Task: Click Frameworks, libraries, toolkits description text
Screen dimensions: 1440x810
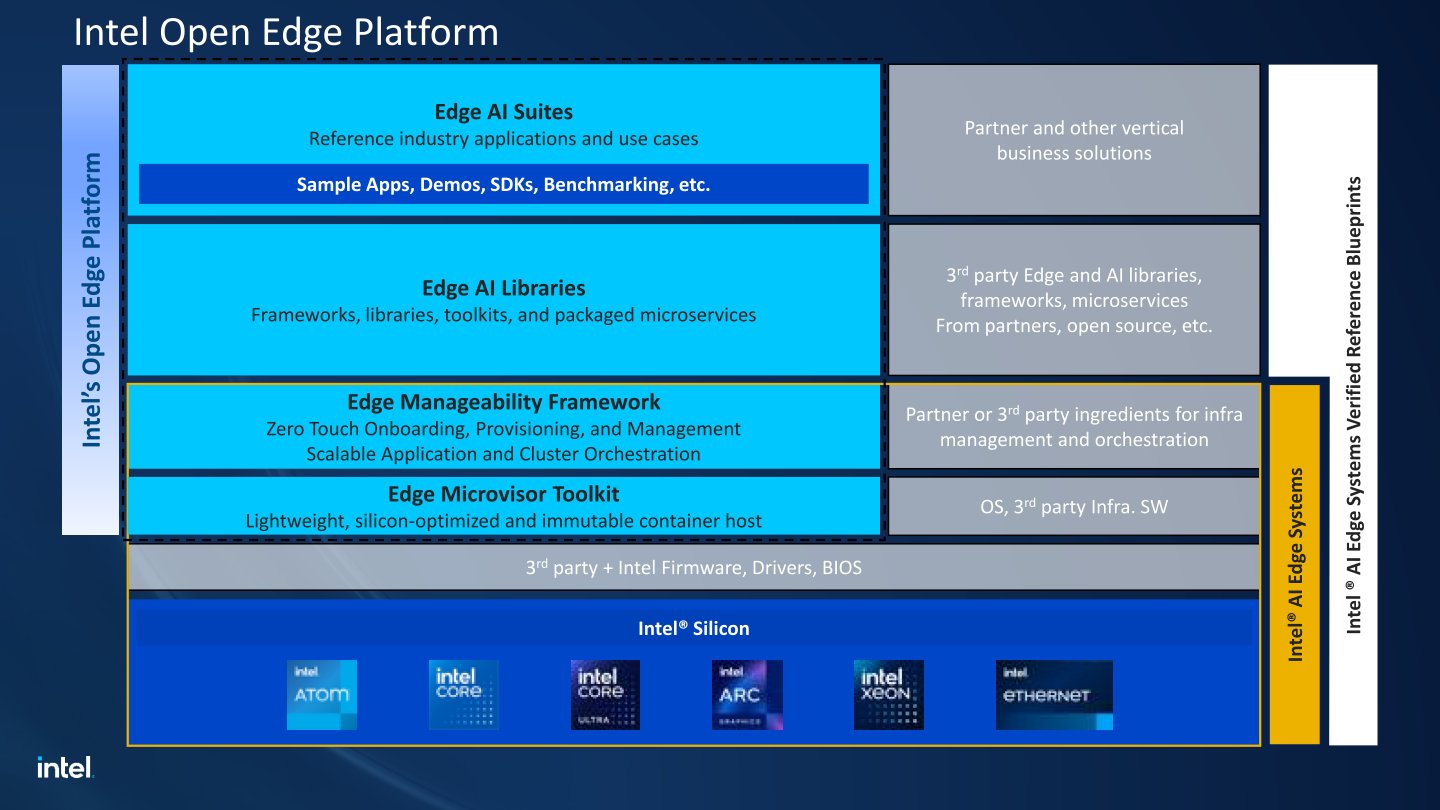Action: click(503, 314)
